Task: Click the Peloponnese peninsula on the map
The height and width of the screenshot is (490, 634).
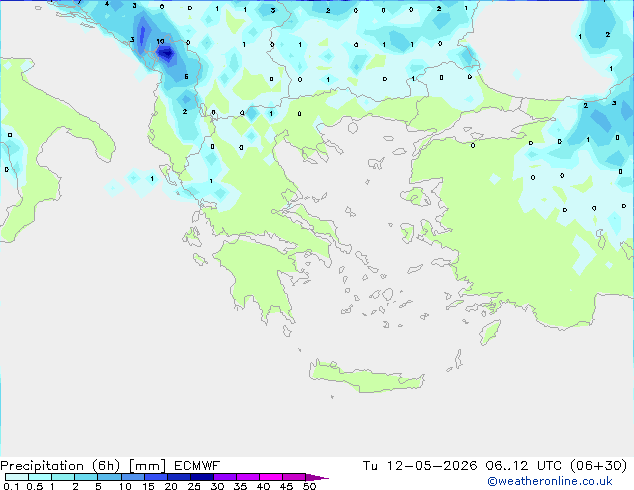Action: click(259, 275)
